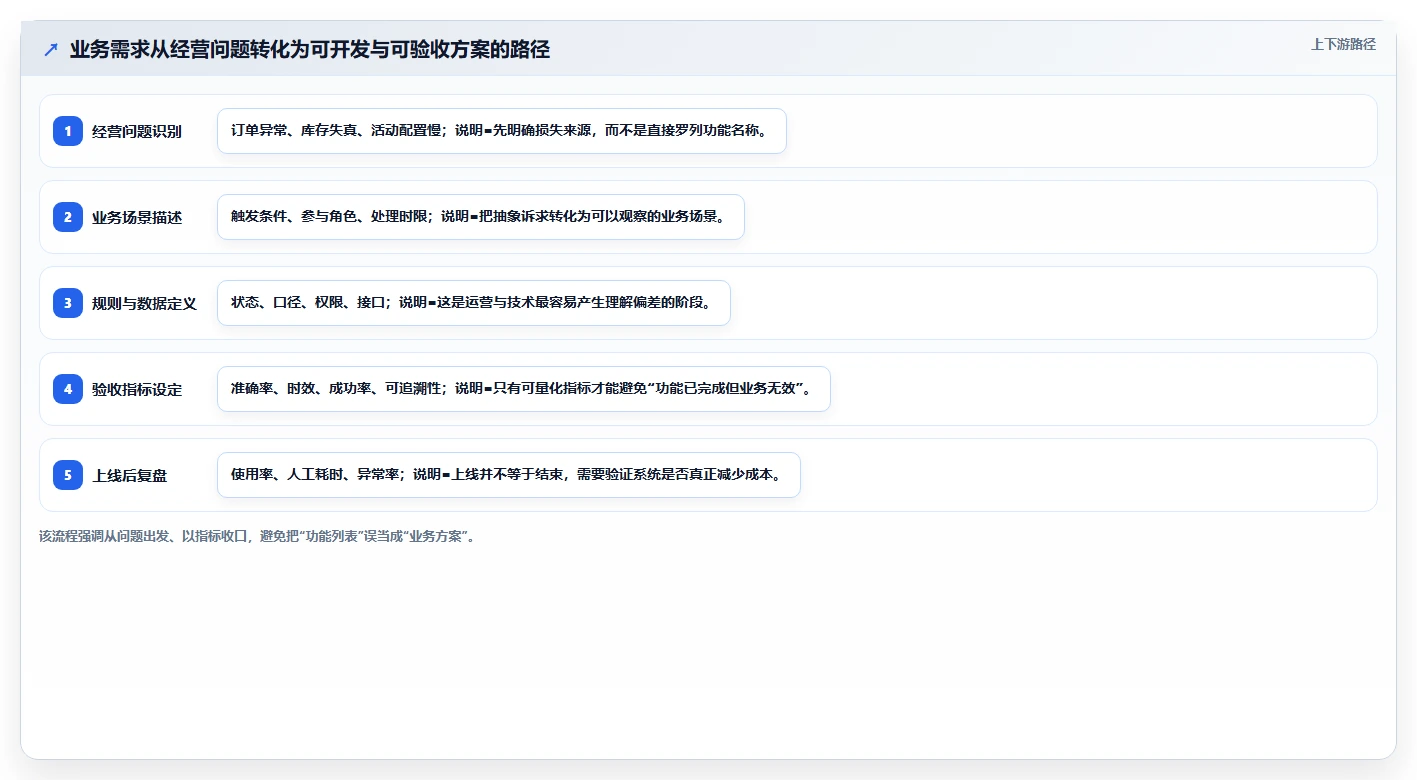Click the 业务场景描述 step label

[x=137, y=217]
